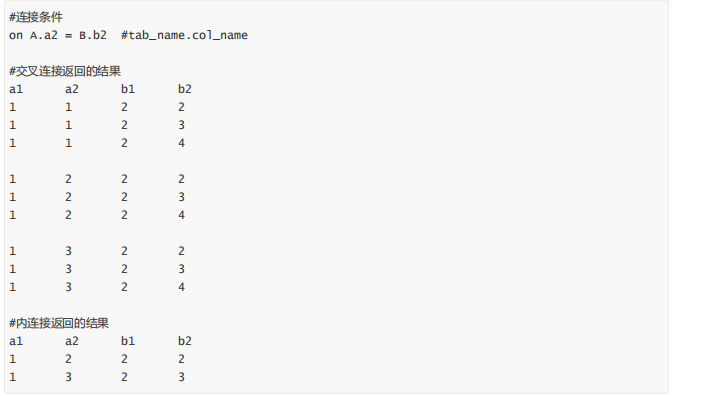Click the '#内连接返回的结果' heading comment
The width and height of the screenshot is (714, 396).
59,324
